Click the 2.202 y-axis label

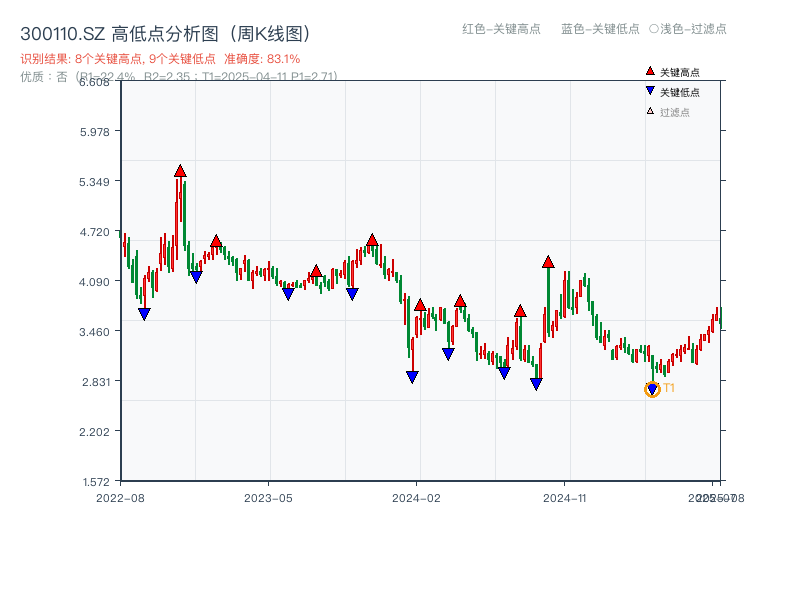click(x=94, y=432)
